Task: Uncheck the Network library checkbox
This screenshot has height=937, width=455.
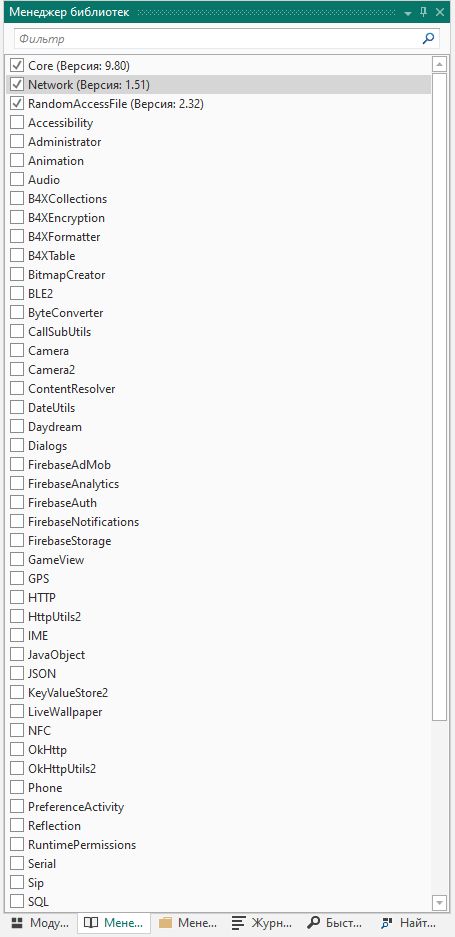Action: click(x=17, y=84)
